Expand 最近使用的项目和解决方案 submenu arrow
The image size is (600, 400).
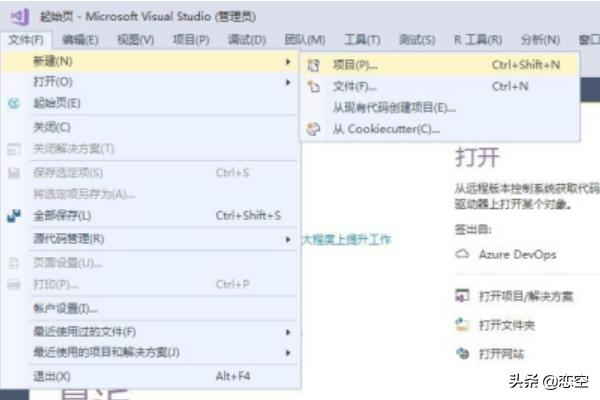point(288,353)
